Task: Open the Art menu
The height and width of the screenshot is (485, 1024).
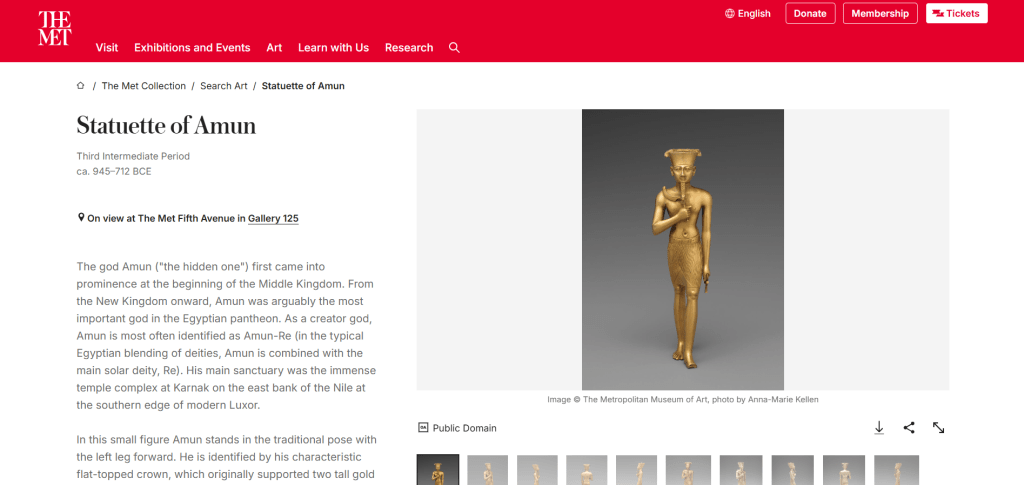Action: [274, 48]
